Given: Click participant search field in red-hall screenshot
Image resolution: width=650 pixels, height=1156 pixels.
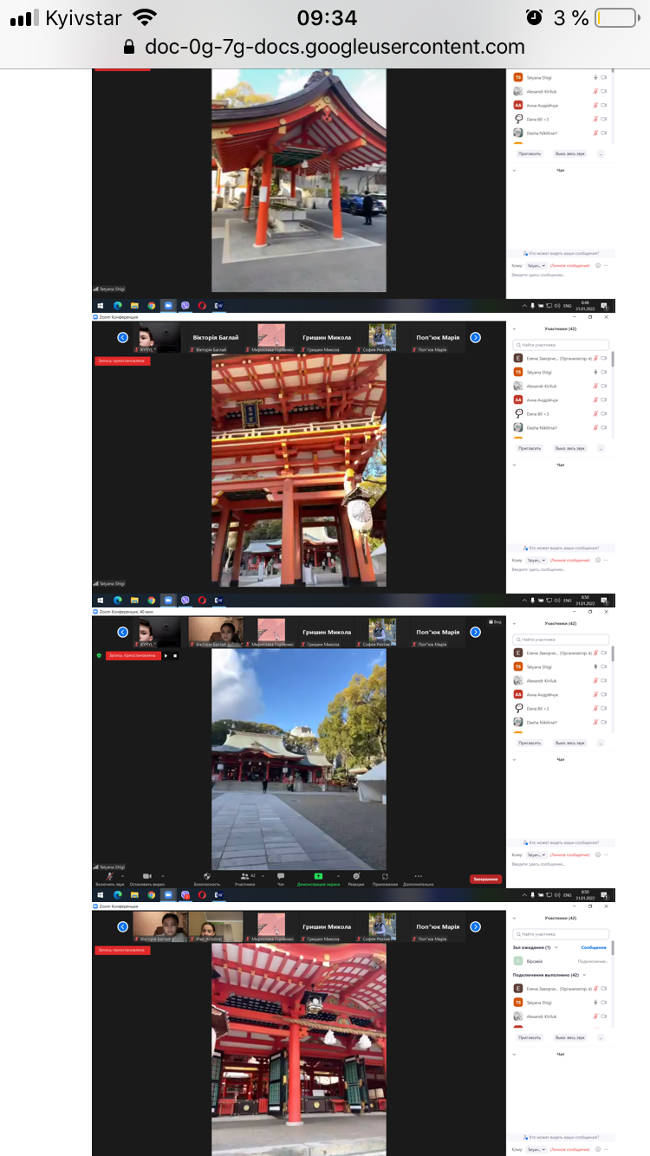Looking at the screenshot, I should point(561,933).
